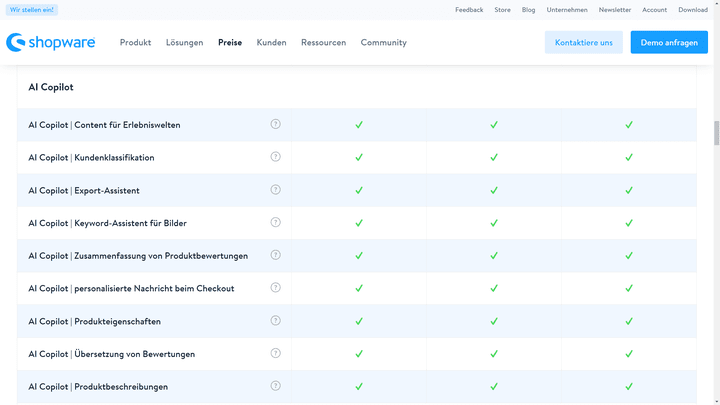Image resolution: width=720 pixels, height=405 pixels.
Task: Open the Newsletter link
Action: 615,10
